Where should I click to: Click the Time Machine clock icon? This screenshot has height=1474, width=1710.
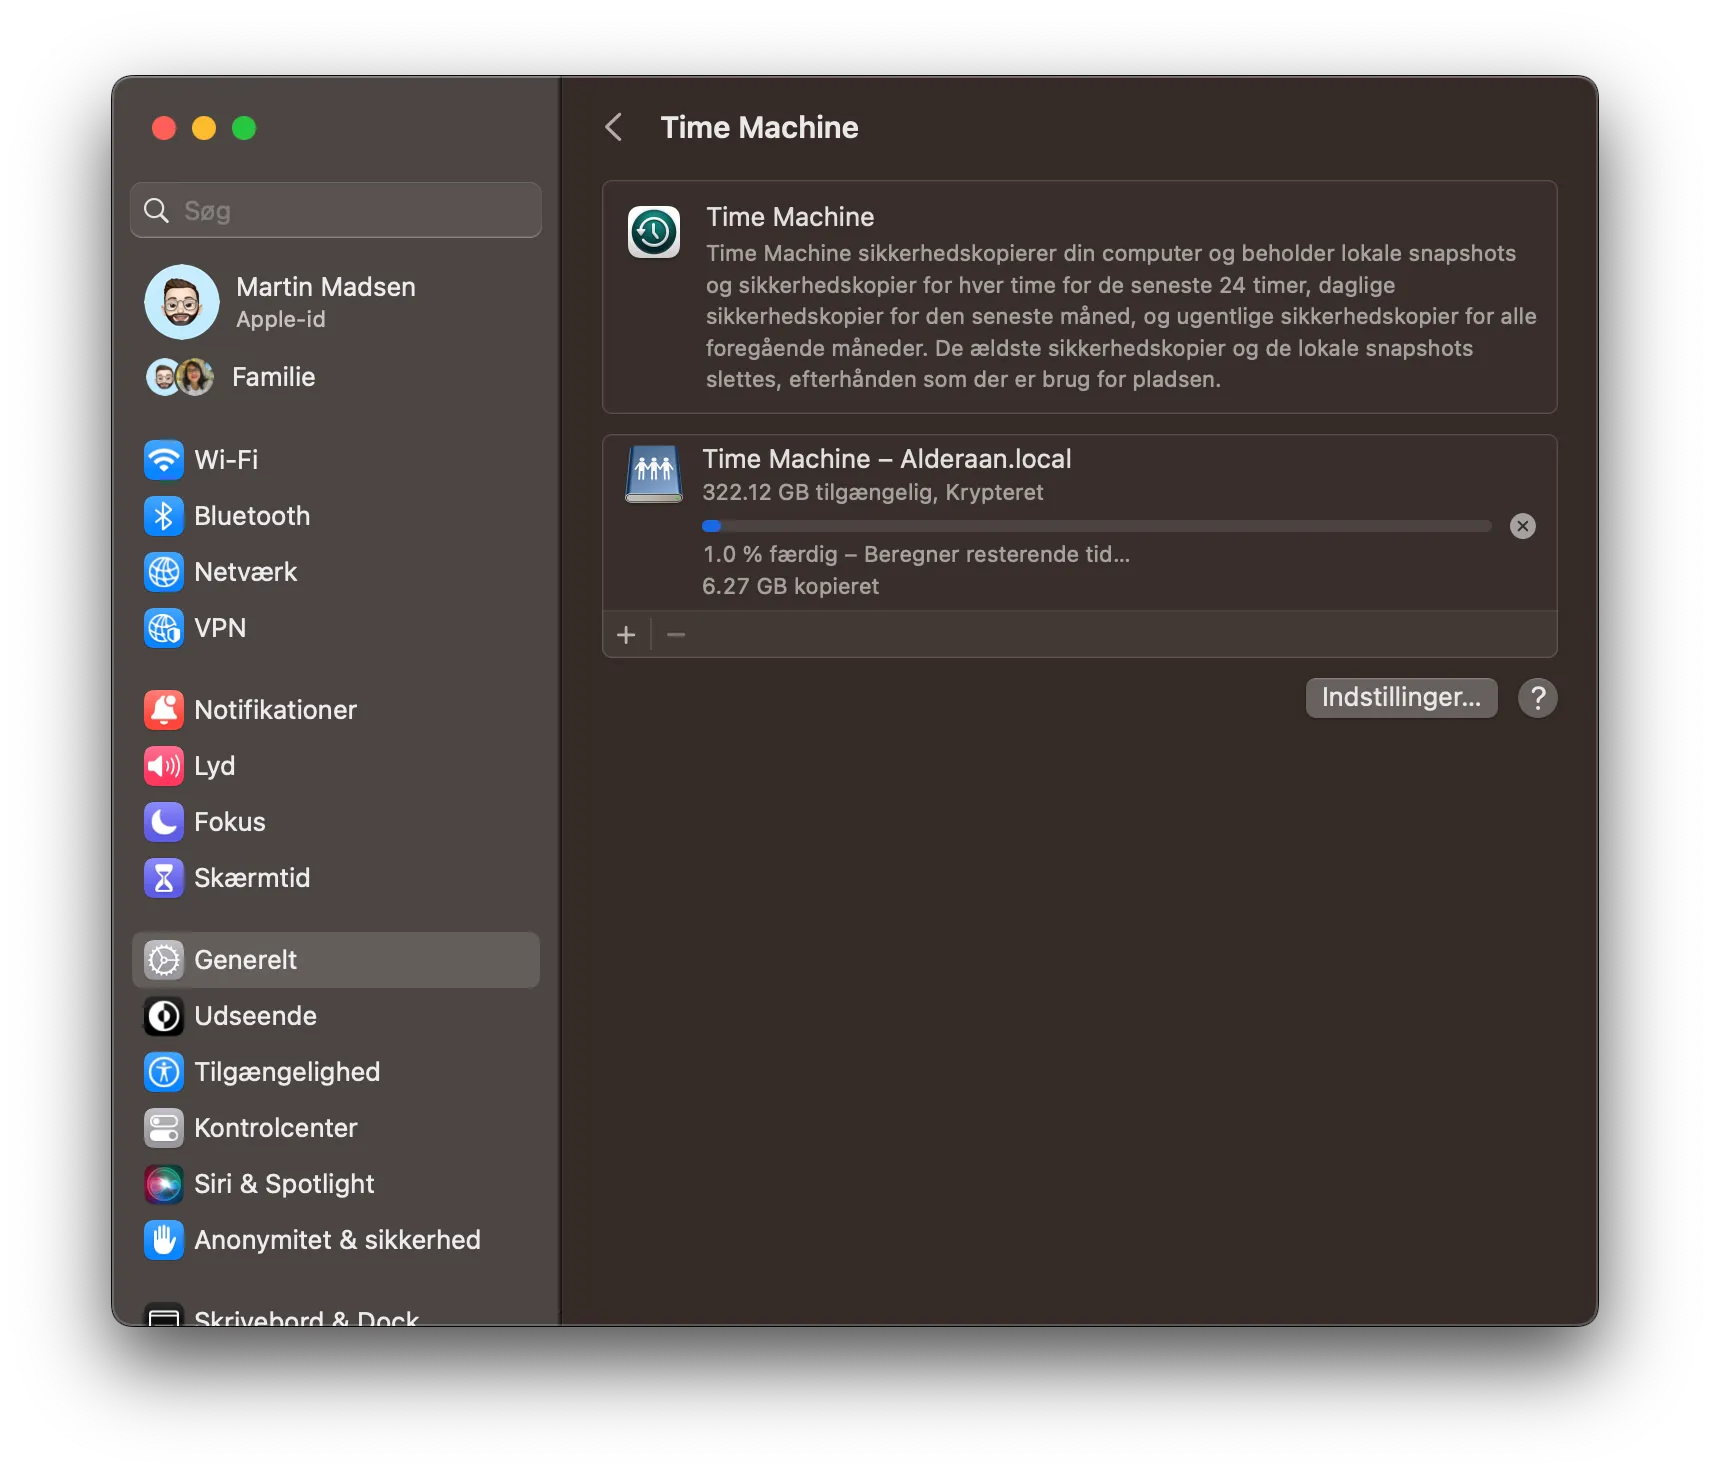[654, 231]
